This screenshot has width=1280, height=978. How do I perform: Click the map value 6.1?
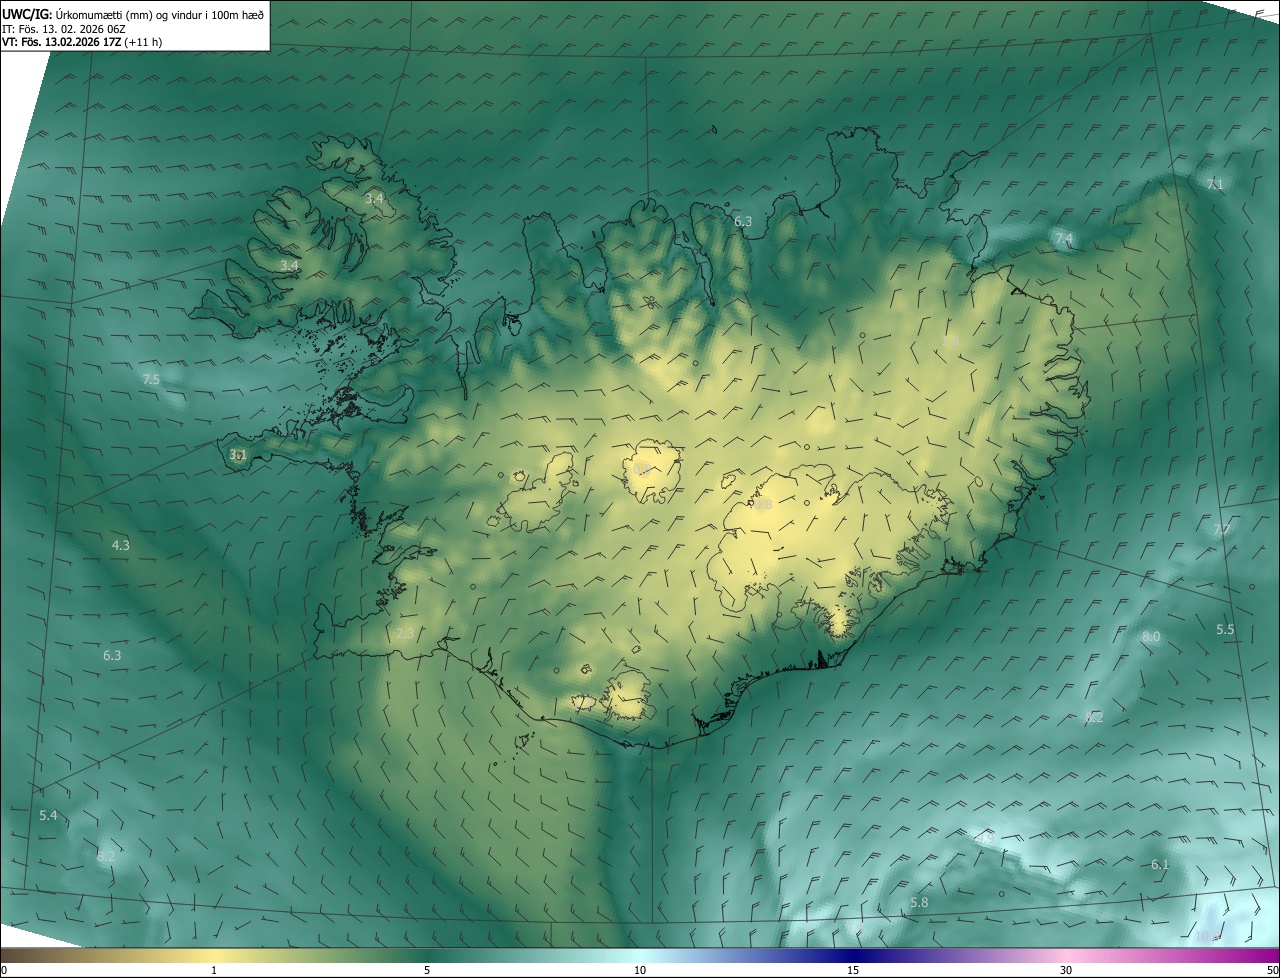click(1160, 865)
